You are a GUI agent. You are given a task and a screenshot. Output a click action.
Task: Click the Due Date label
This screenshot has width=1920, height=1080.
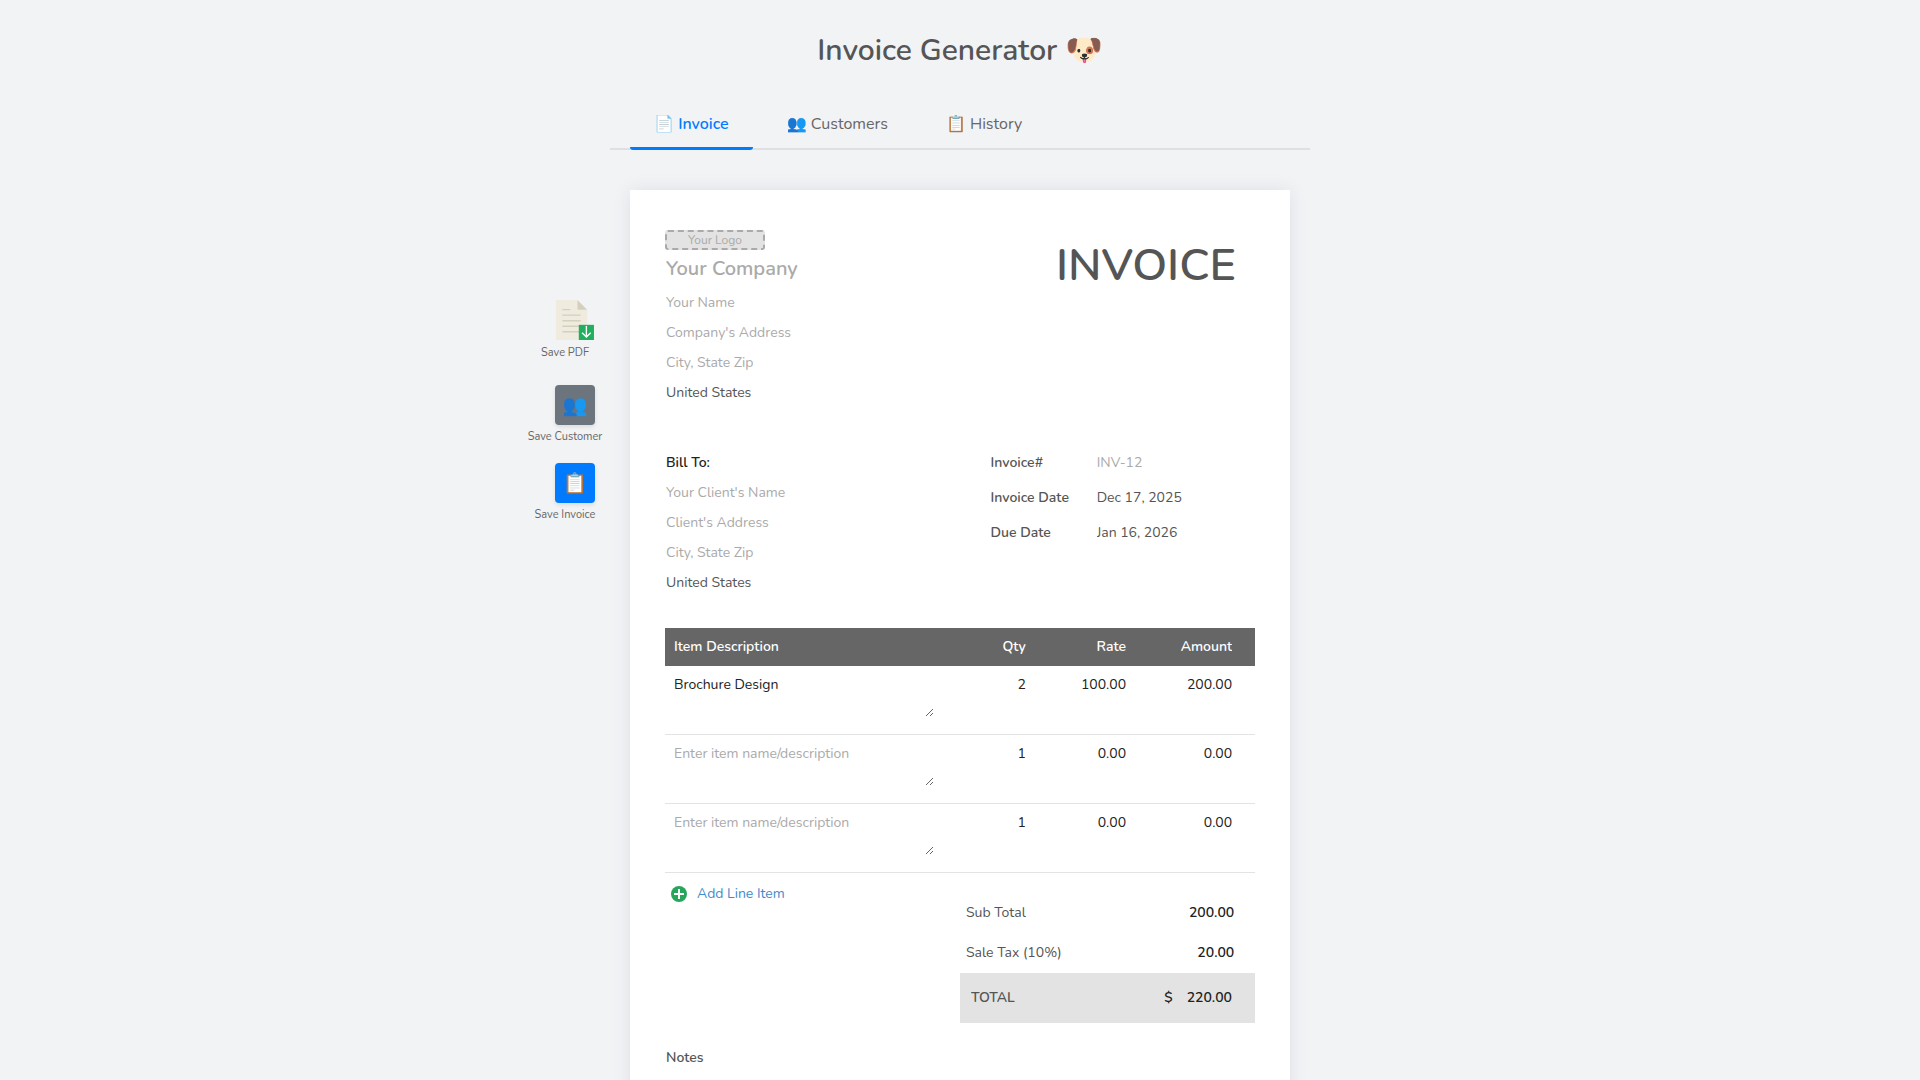coord(1020,533)
